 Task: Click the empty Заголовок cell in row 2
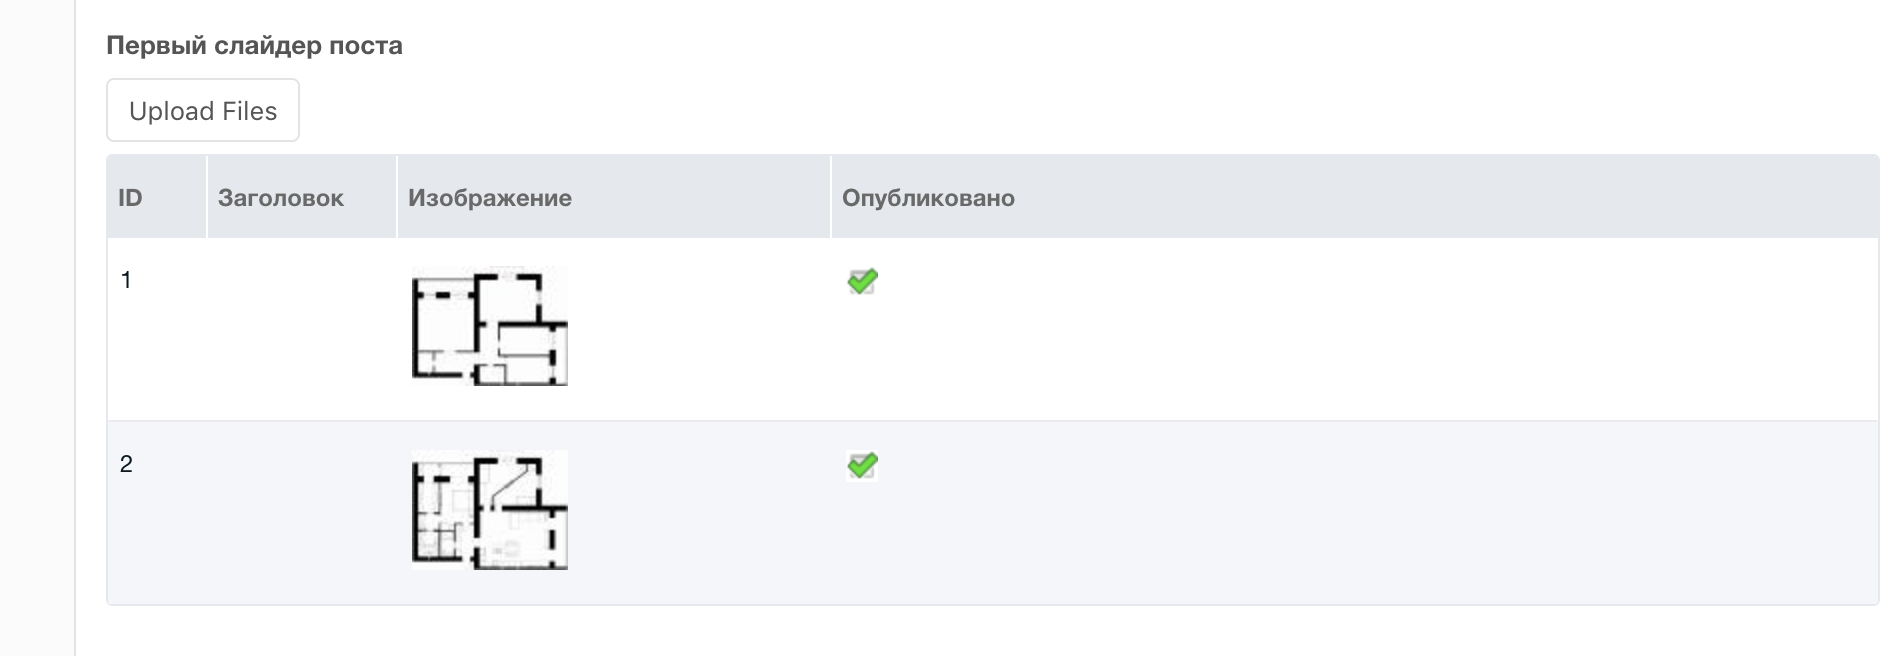pyautogui.click(x=300, y=512)
